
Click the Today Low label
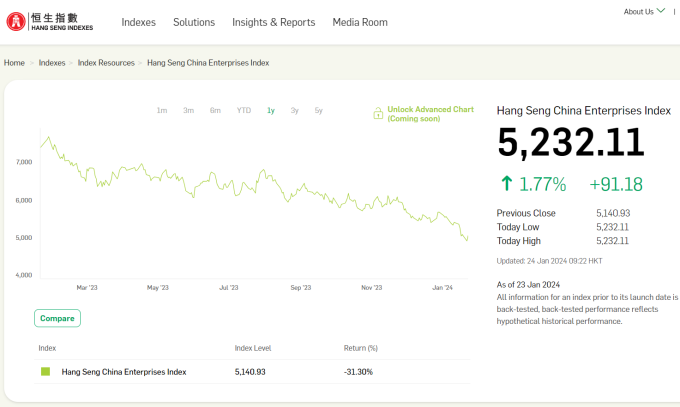click(x=518, y=227)
